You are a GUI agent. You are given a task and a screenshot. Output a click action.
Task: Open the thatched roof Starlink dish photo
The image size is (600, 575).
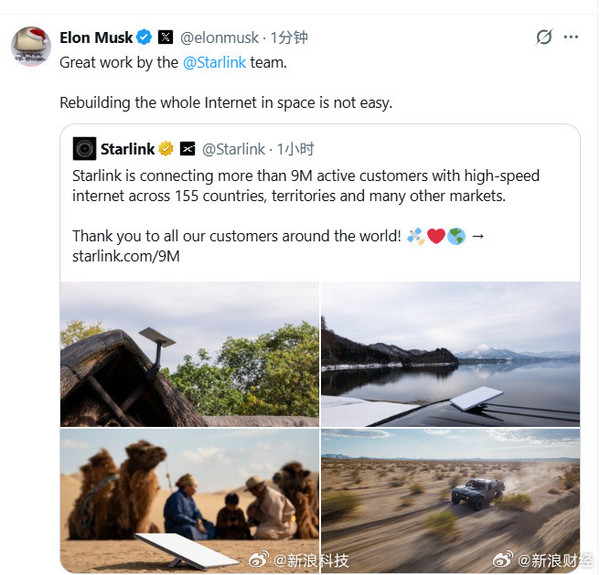(x=190, y=353)
